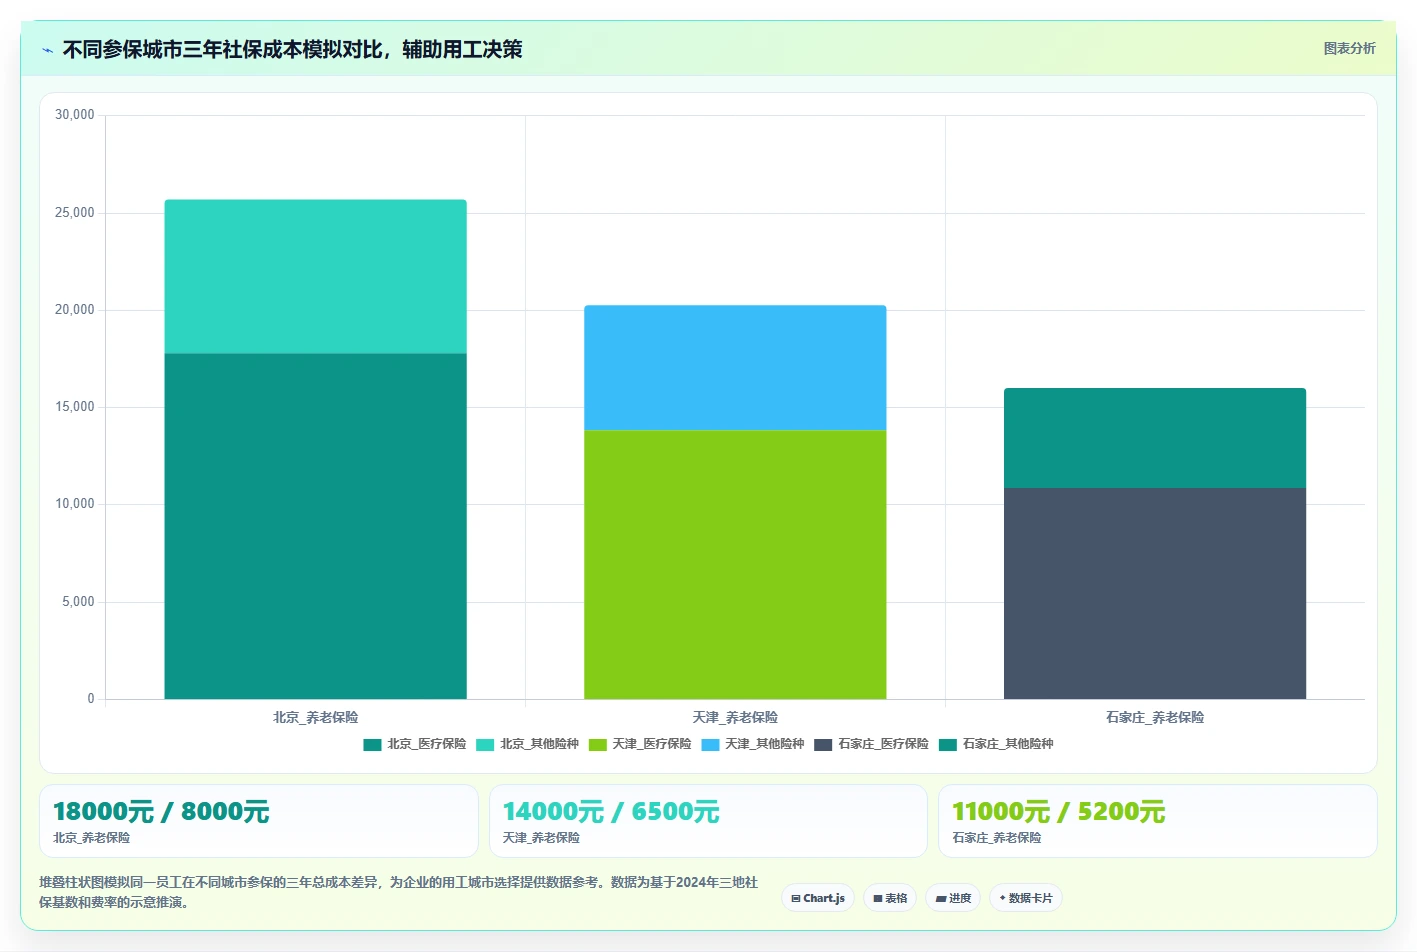Click the 石家庄_养老保险 x-axis label
Viewport: 1417px width, 952px height.
(x=1155, y=718)
